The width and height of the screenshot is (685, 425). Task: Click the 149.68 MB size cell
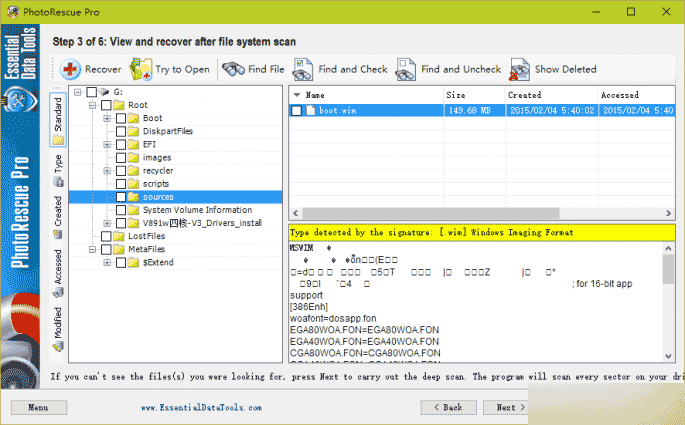pos(474,111)
